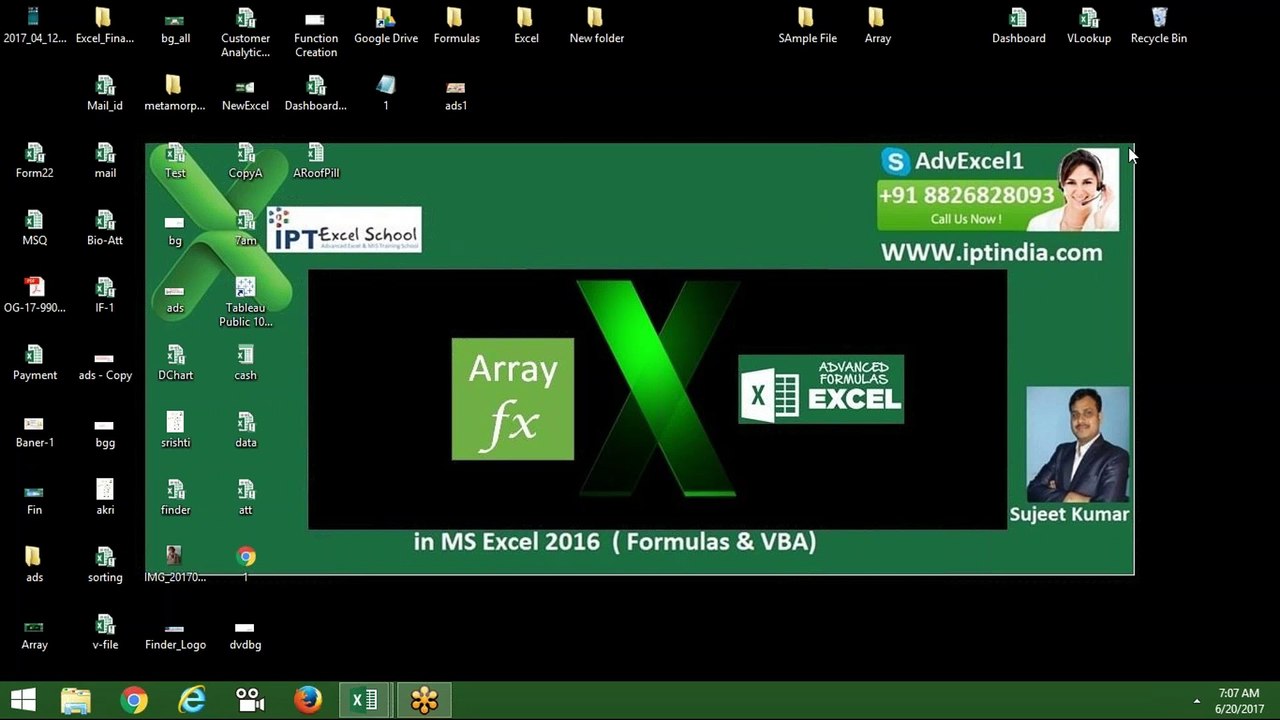Select the ARoofPill Excel file
The width and height of the screenshot is (1280, 720).
pyautogui.click(x=316, y=161)
